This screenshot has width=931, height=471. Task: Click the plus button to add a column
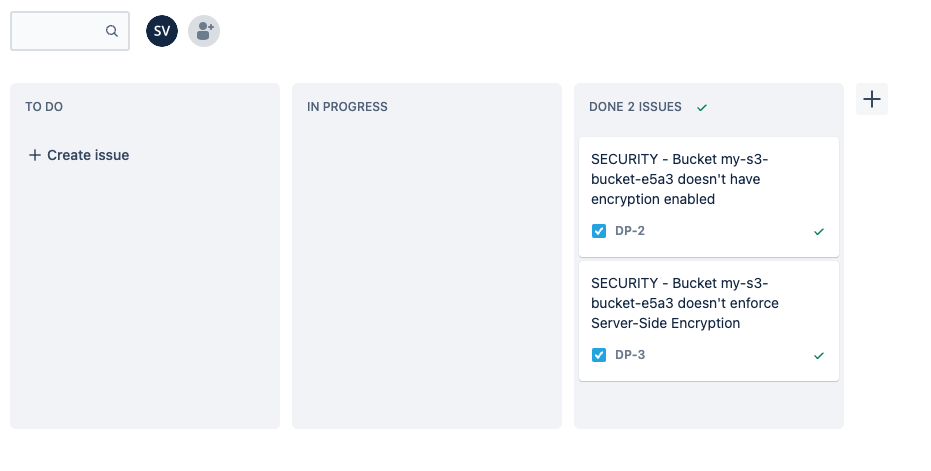tap(872, 99)
